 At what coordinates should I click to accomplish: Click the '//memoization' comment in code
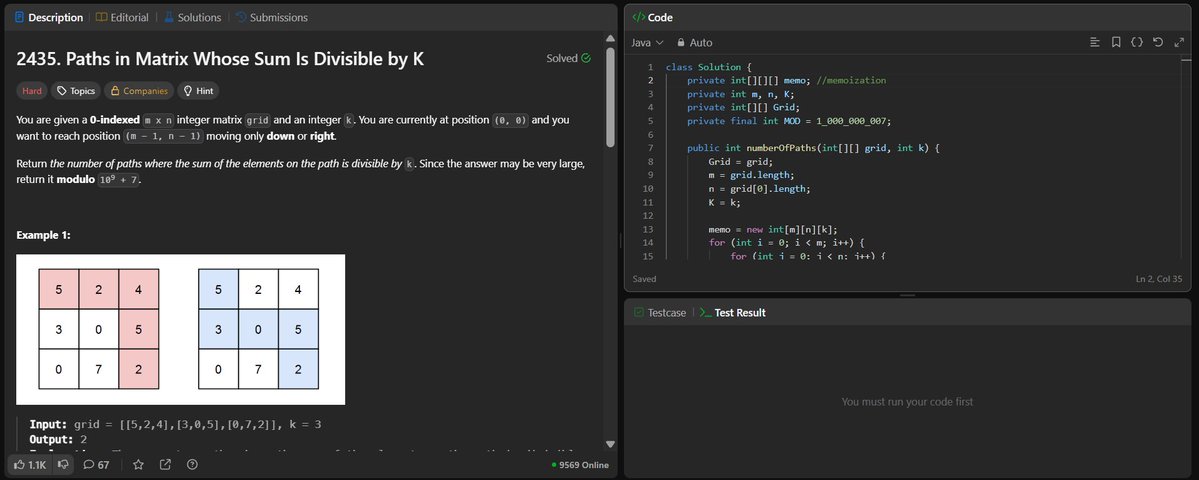[x=851, y=80]
